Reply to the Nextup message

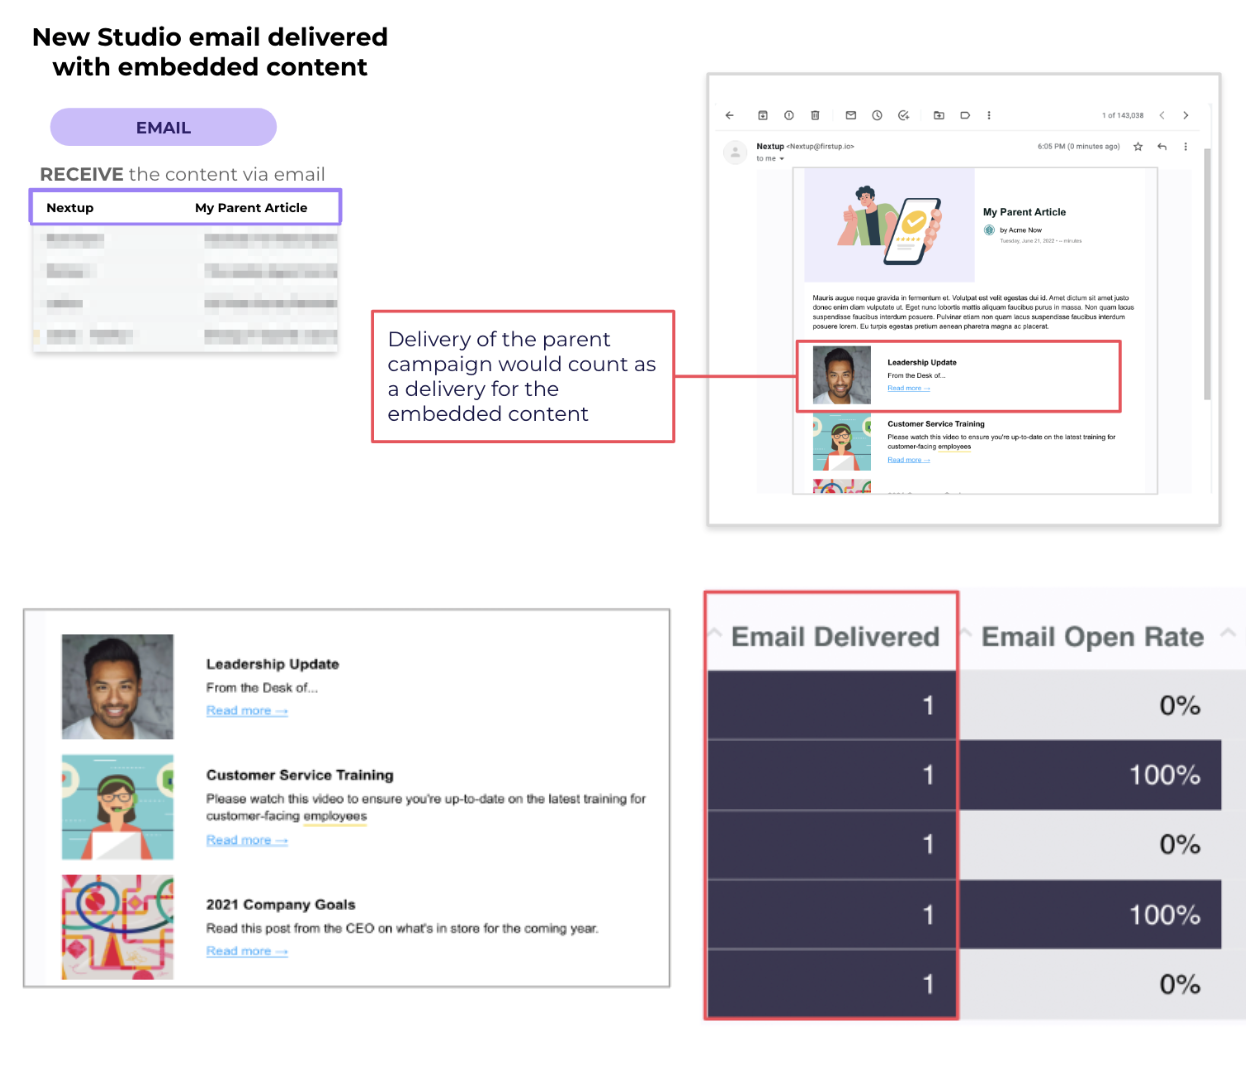point(1161,147)
